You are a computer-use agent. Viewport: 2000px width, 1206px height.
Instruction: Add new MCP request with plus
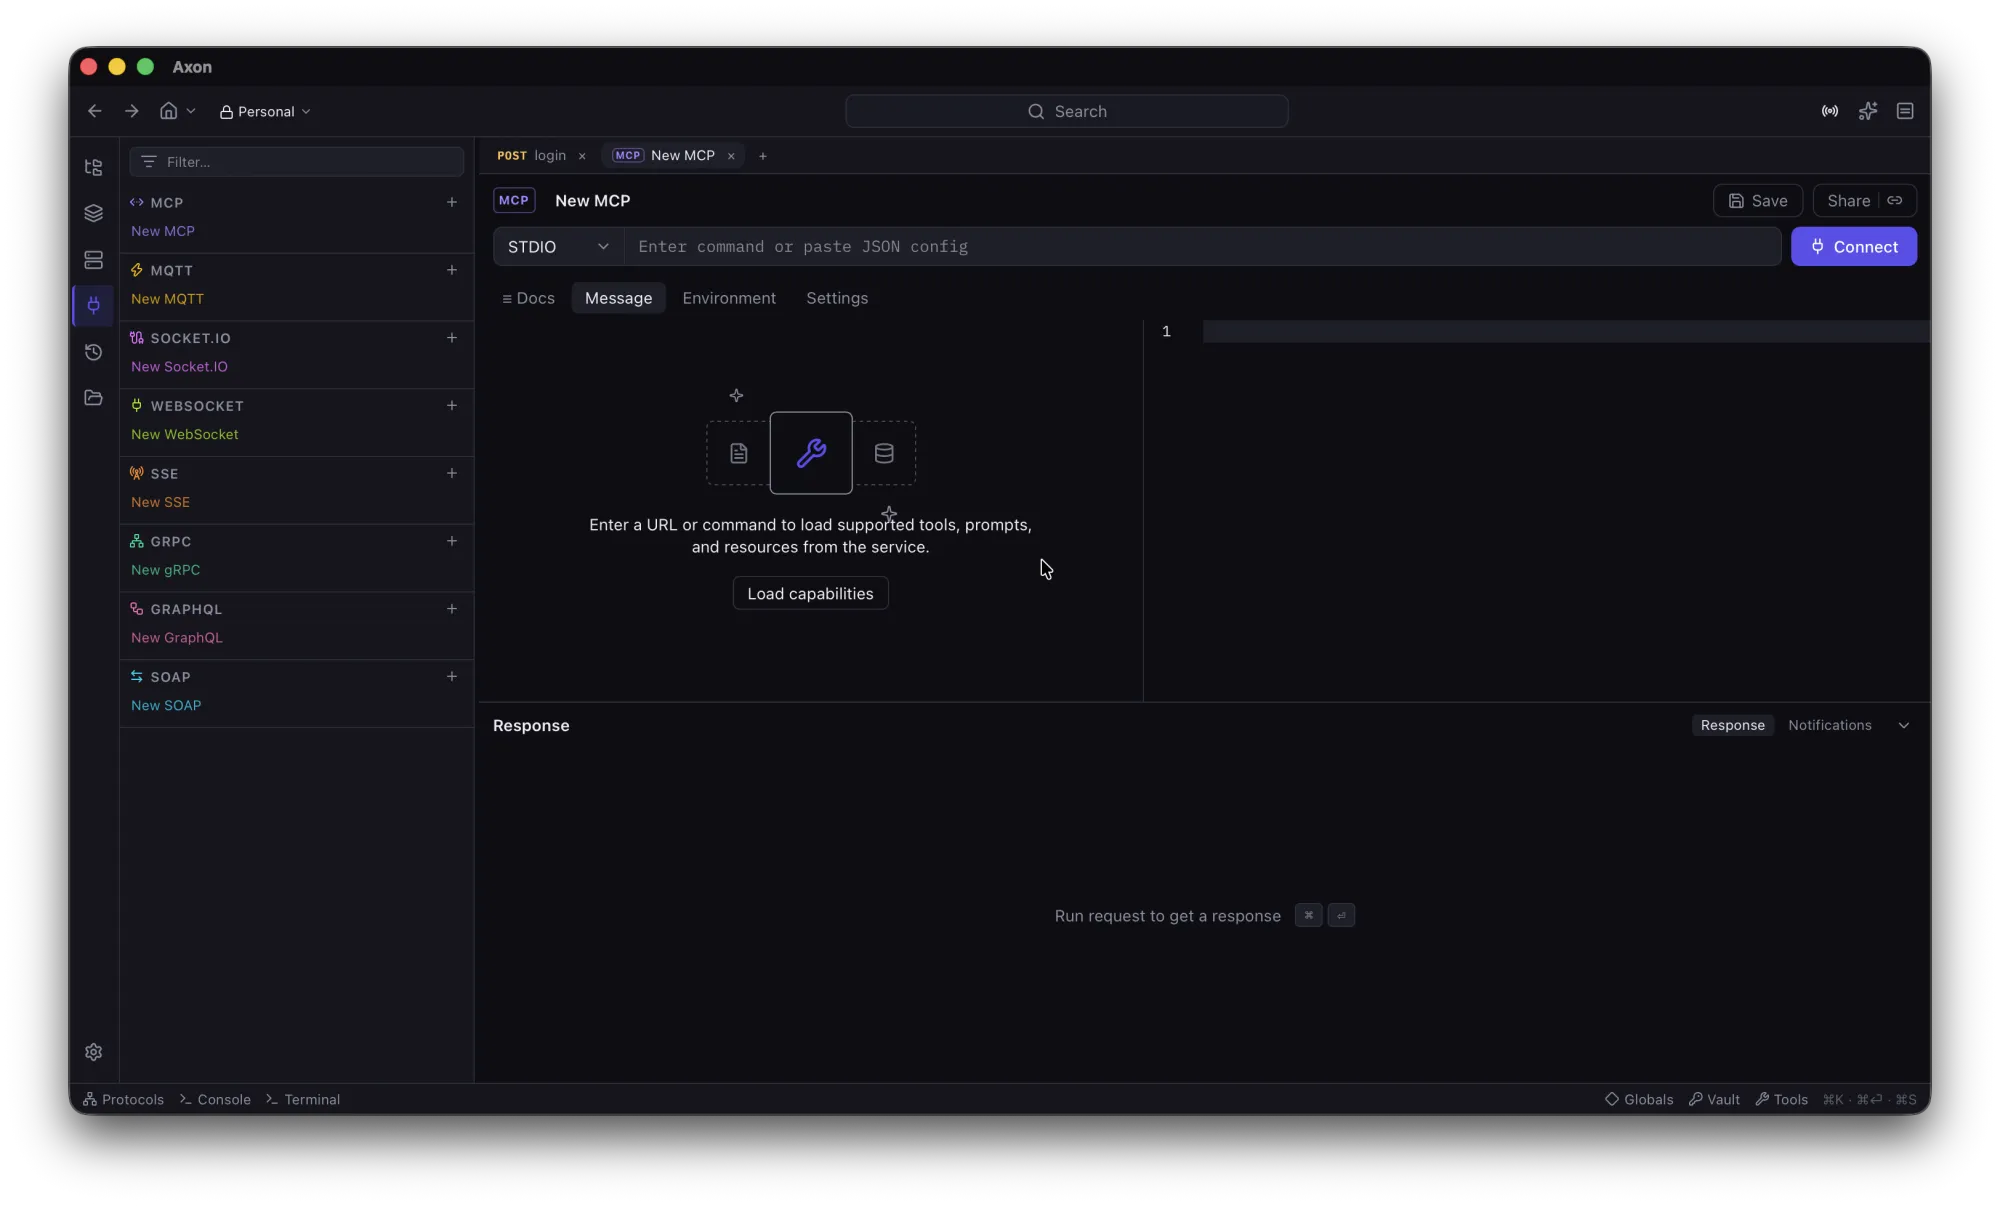click(x=451, y=202)
